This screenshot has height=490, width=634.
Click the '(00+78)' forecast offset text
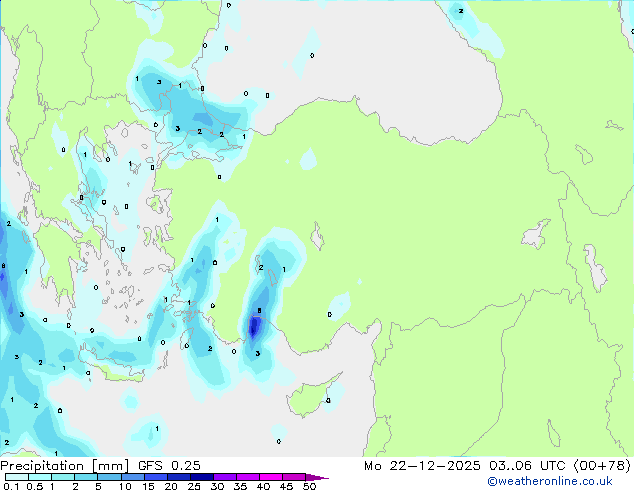602,466
